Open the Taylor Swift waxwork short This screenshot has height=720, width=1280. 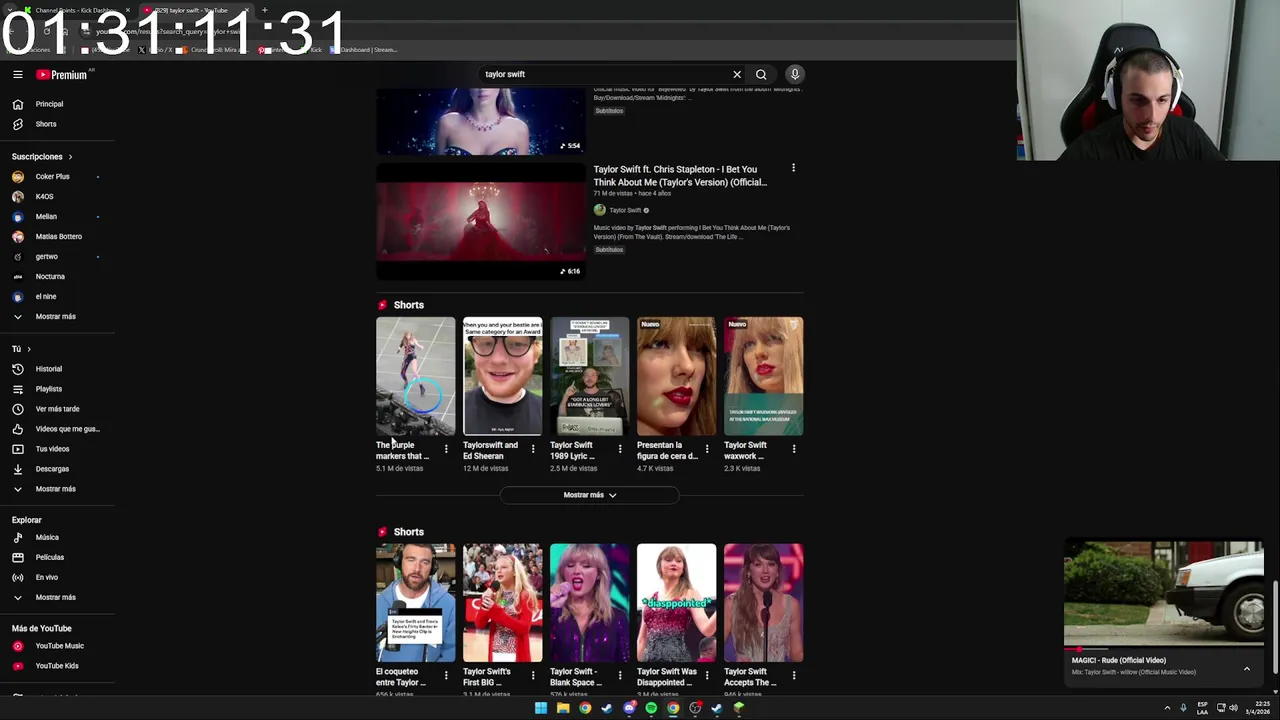[x=763, y=377]
